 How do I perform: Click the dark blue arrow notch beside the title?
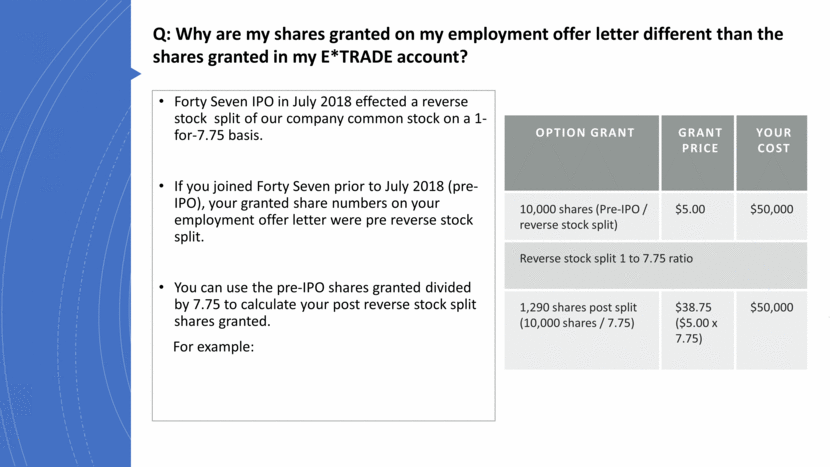click(136, 73)
